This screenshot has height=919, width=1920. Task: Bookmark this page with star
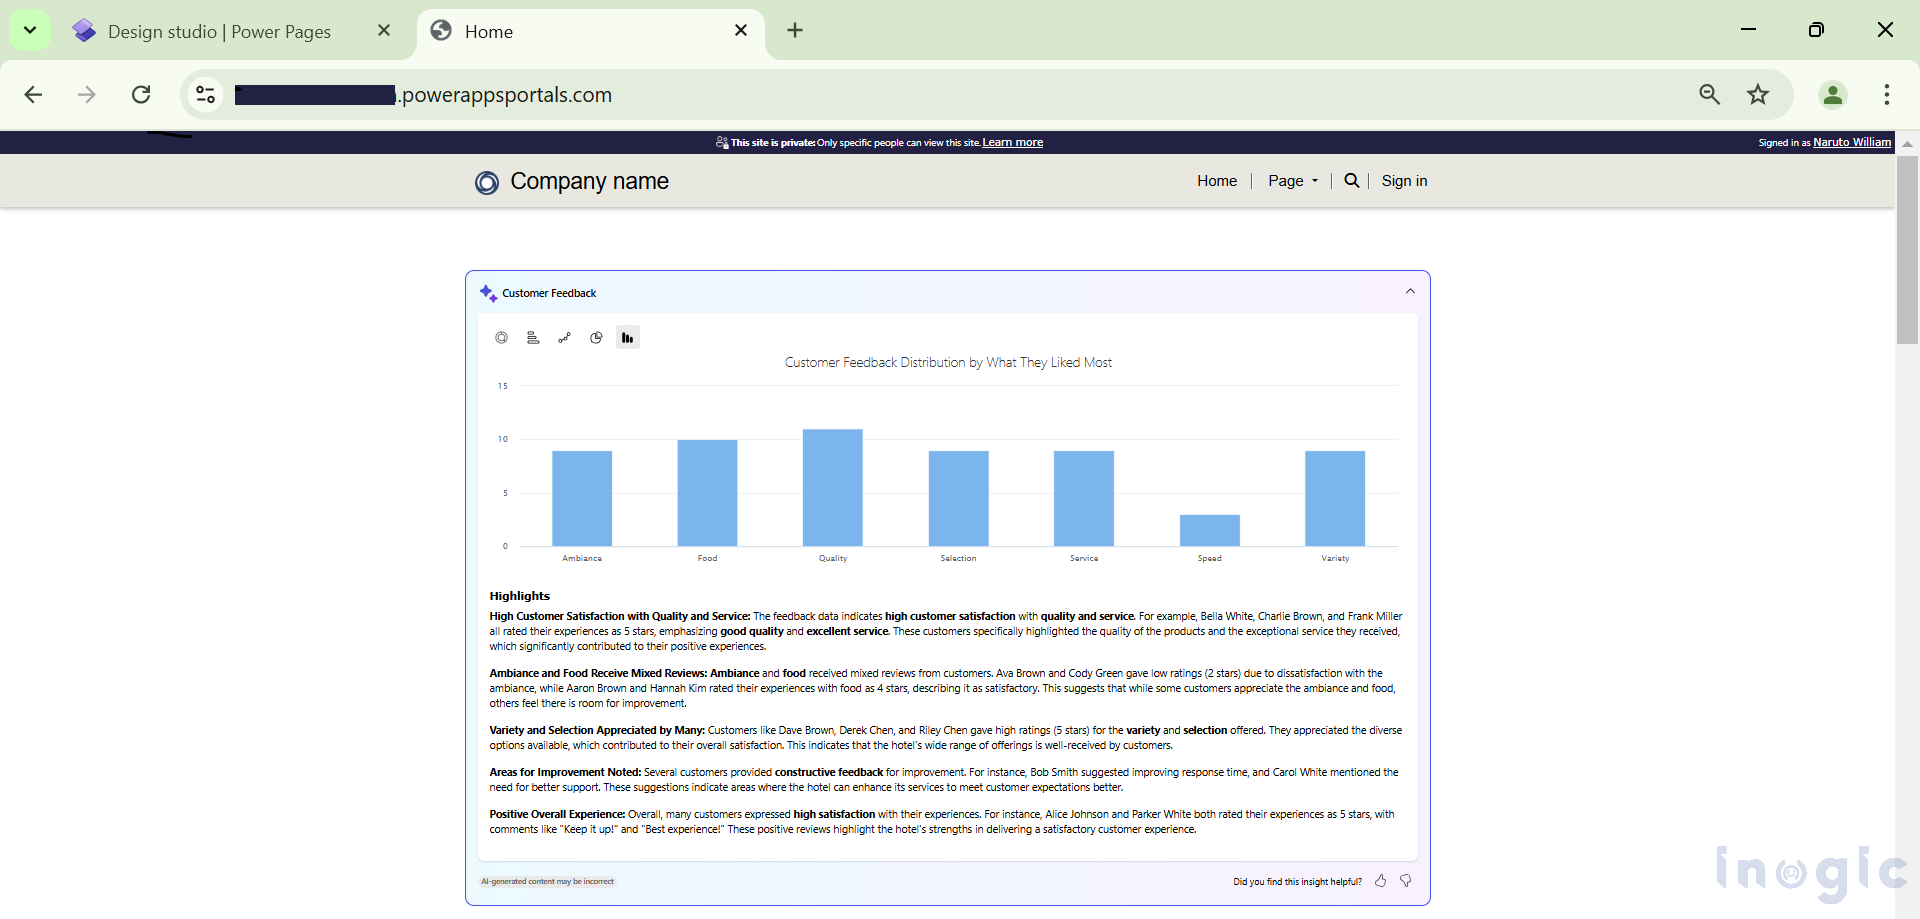point(1758,94)
